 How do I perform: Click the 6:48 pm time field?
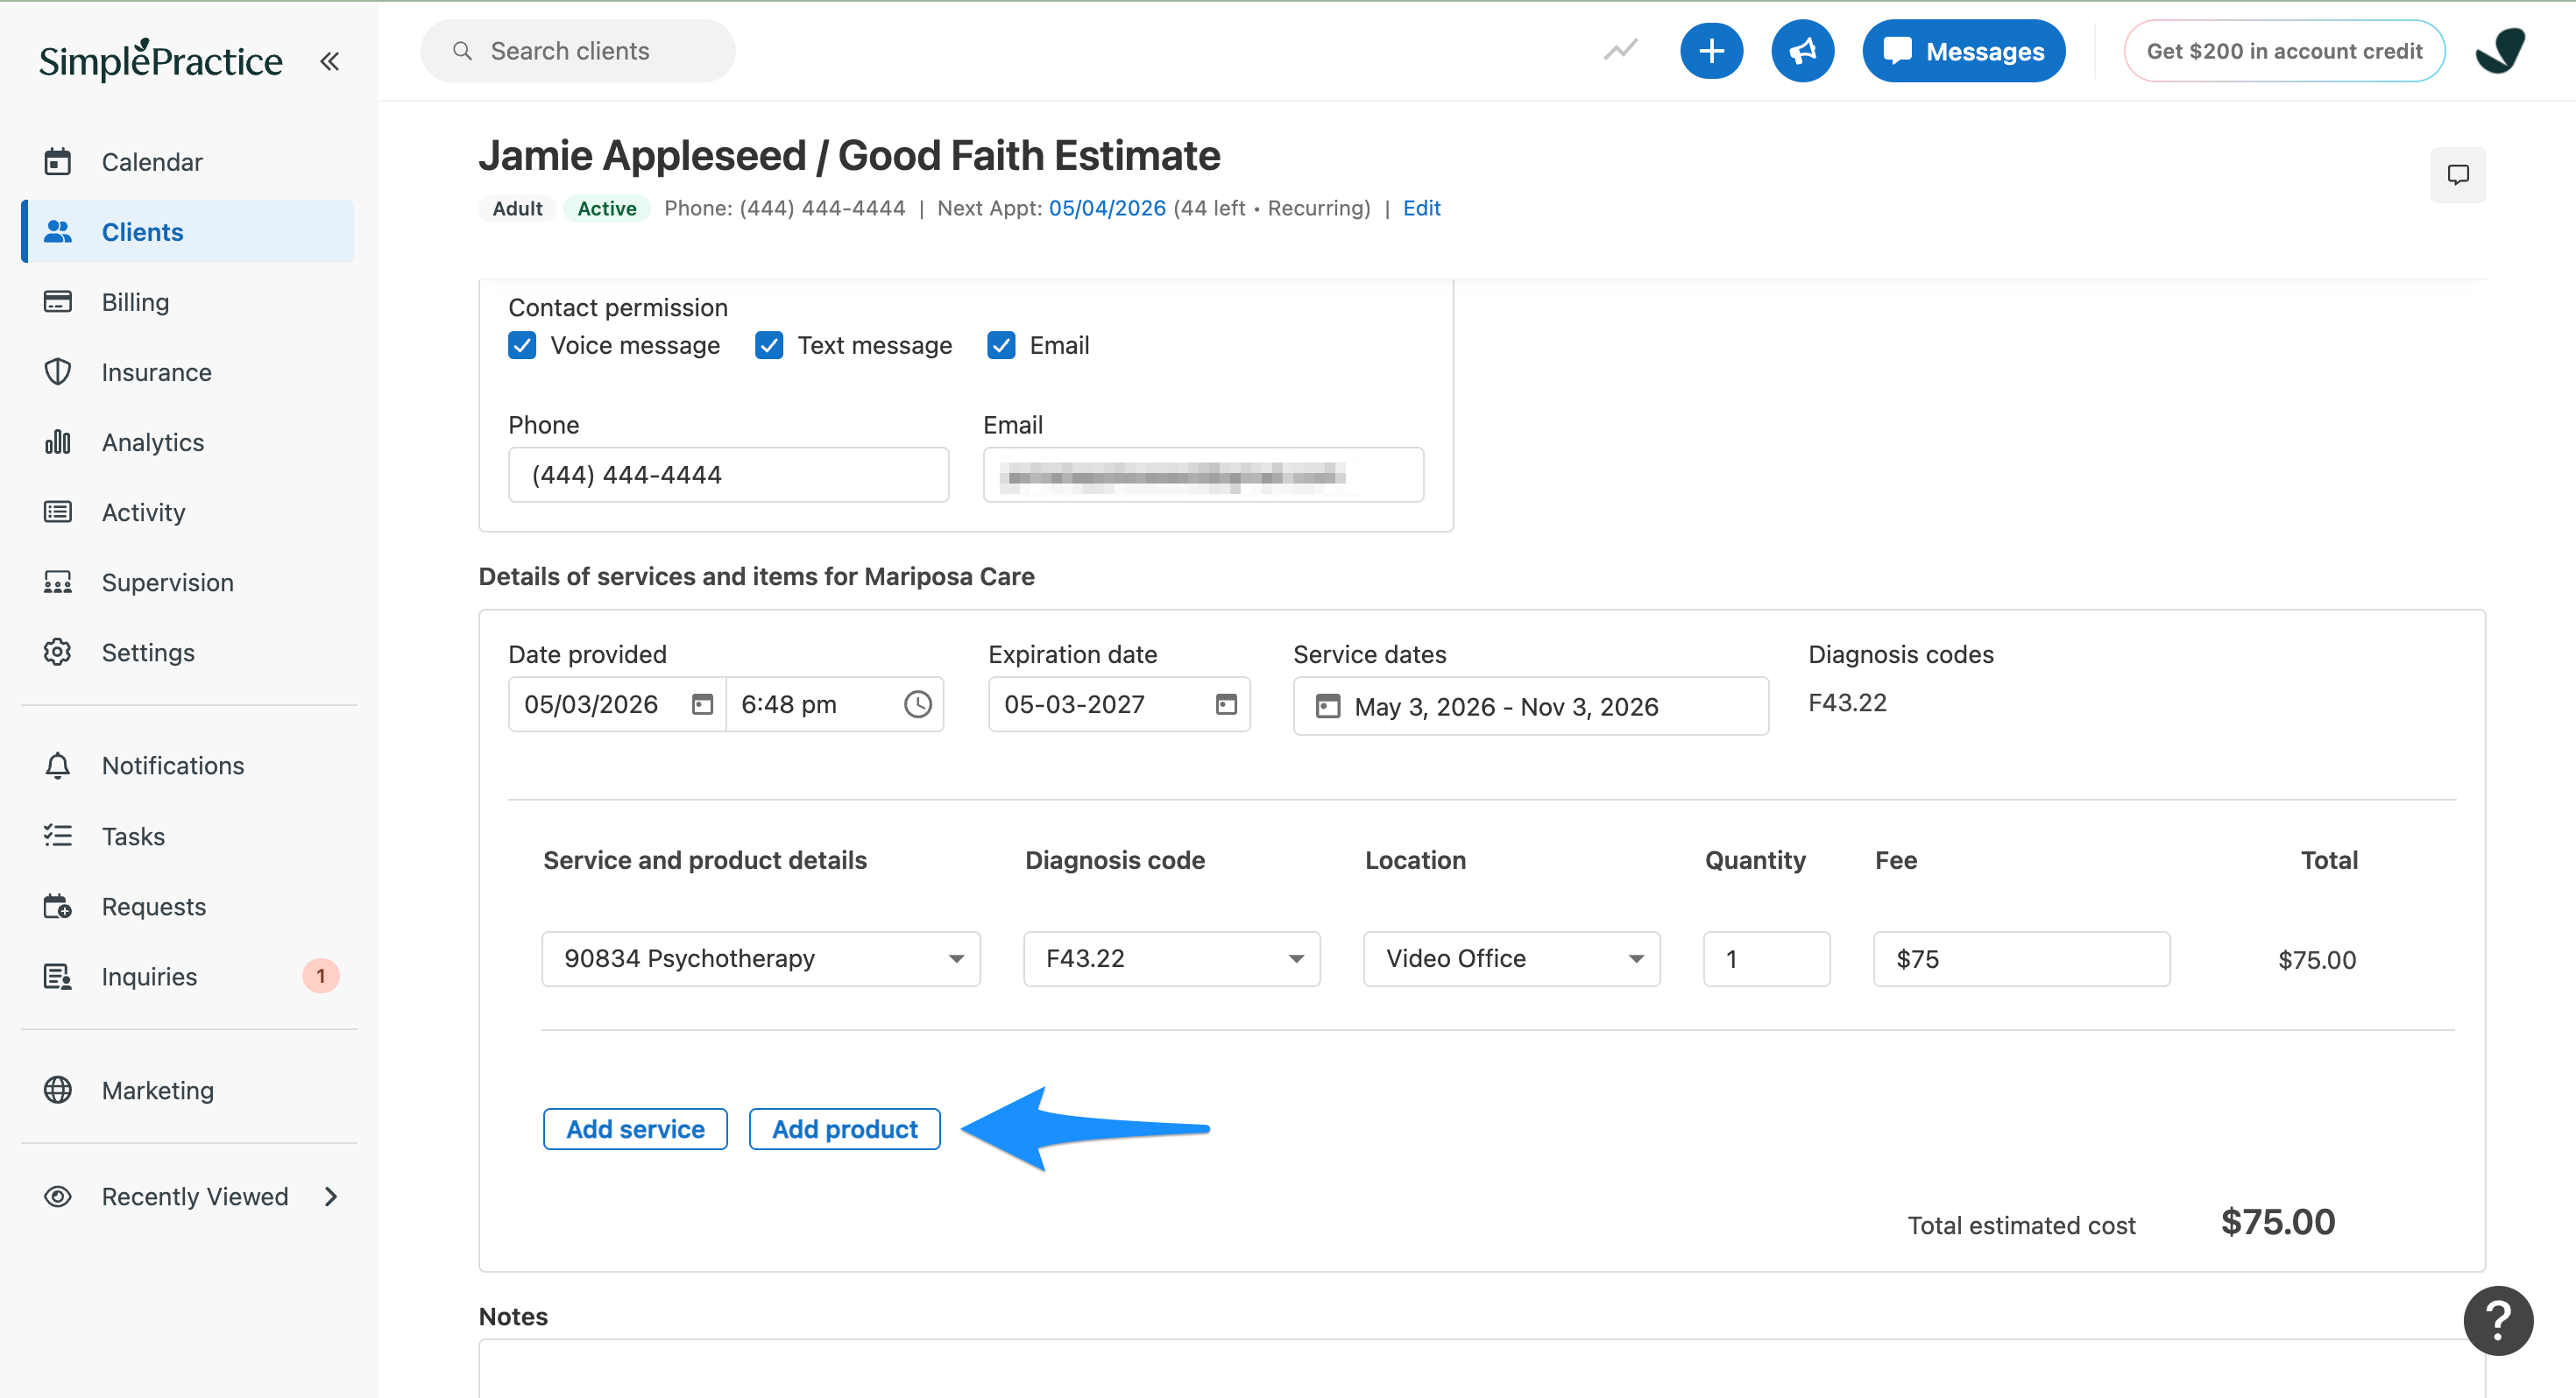834,704
